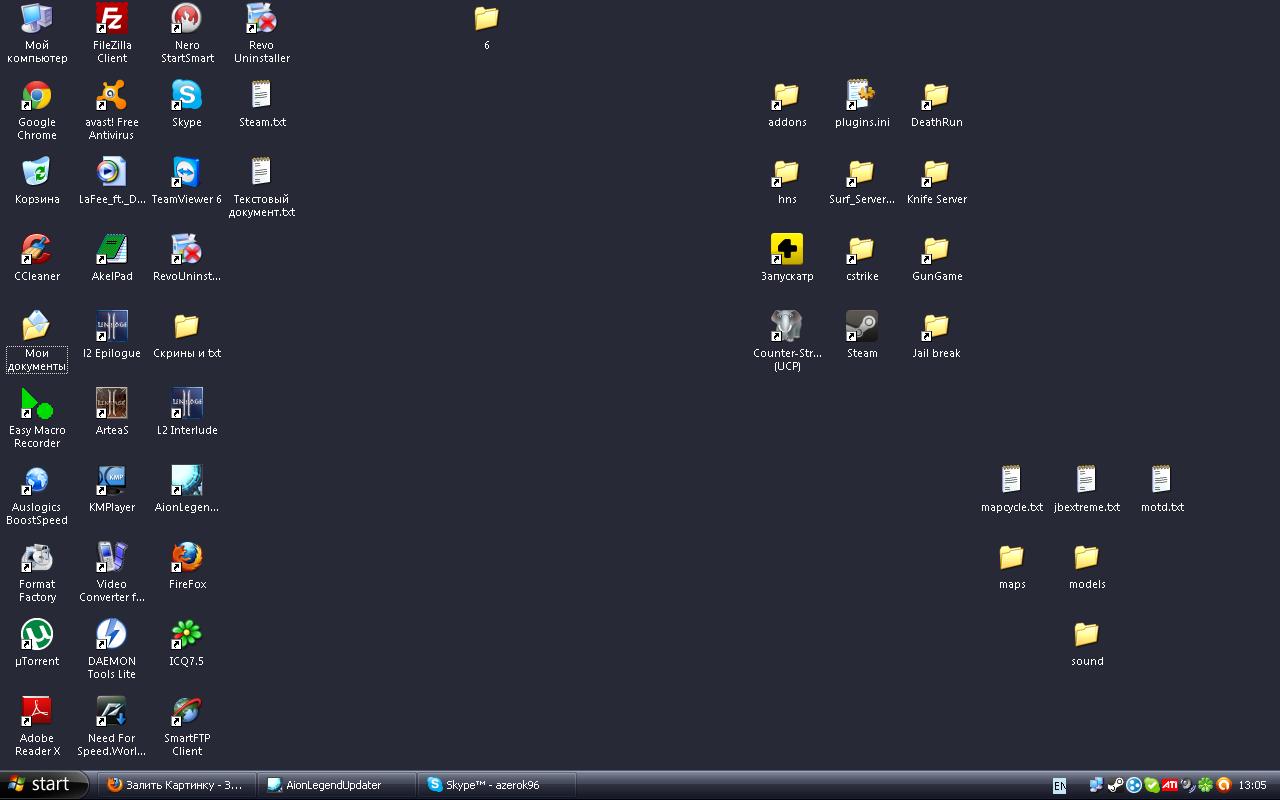Switch to Skype azerok96 taskbar button

click(496, 785)
